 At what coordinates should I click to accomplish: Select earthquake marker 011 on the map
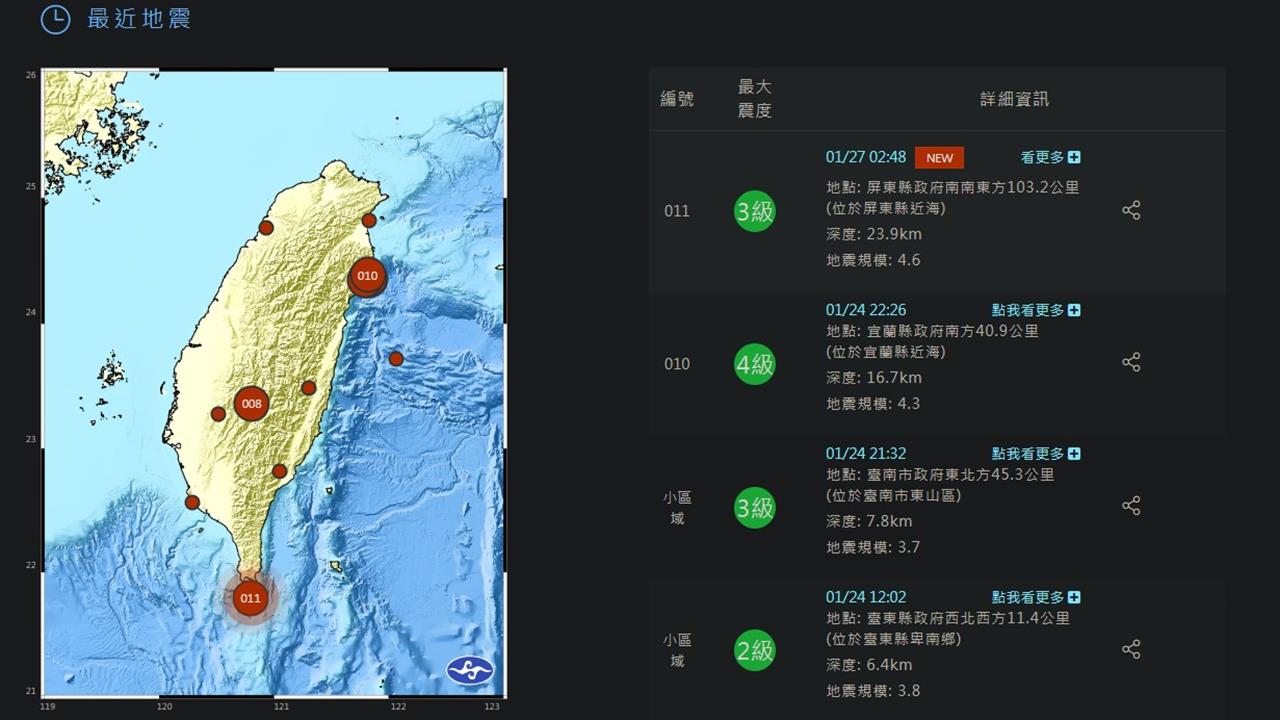(250, 598)
